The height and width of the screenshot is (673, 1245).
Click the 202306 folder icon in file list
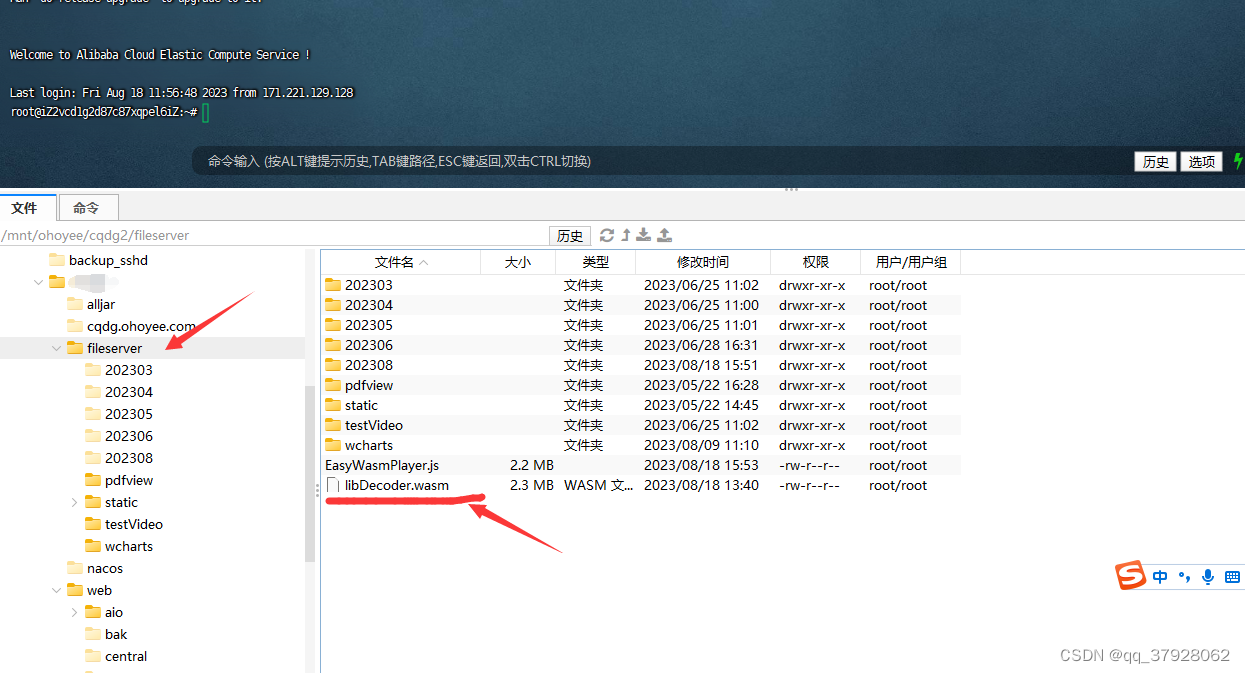coord(333,345)
